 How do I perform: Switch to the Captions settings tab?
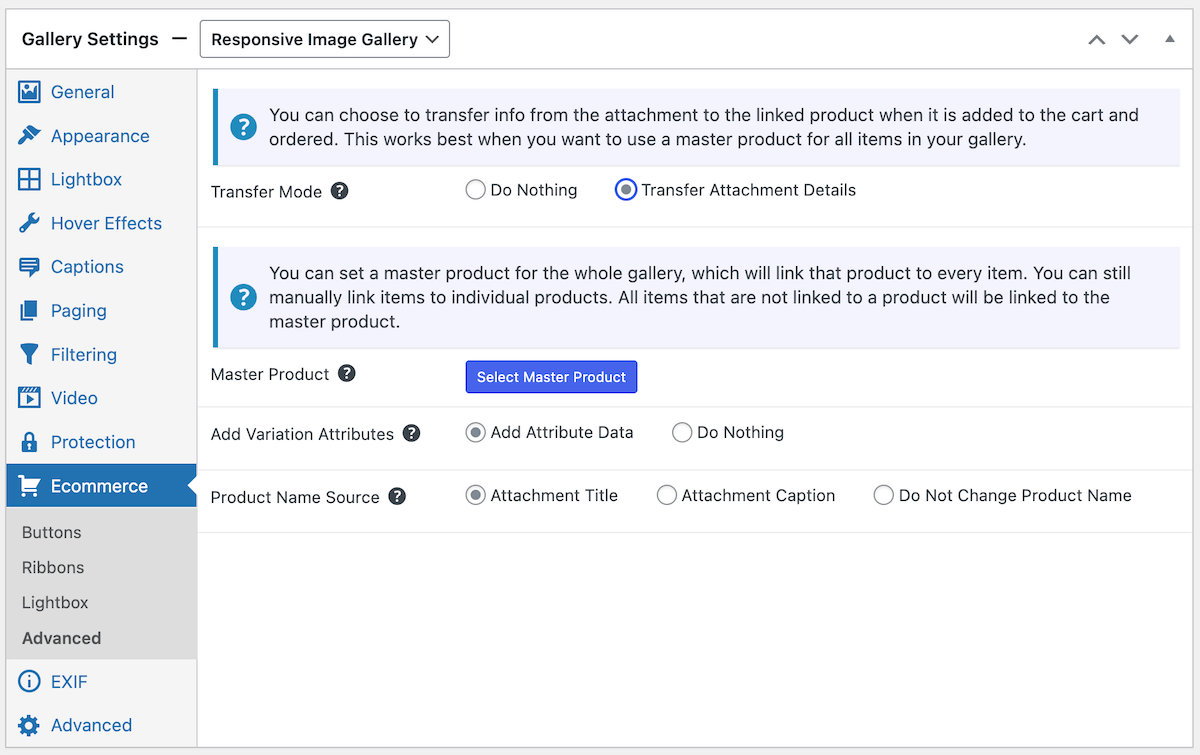click(87, 267)
